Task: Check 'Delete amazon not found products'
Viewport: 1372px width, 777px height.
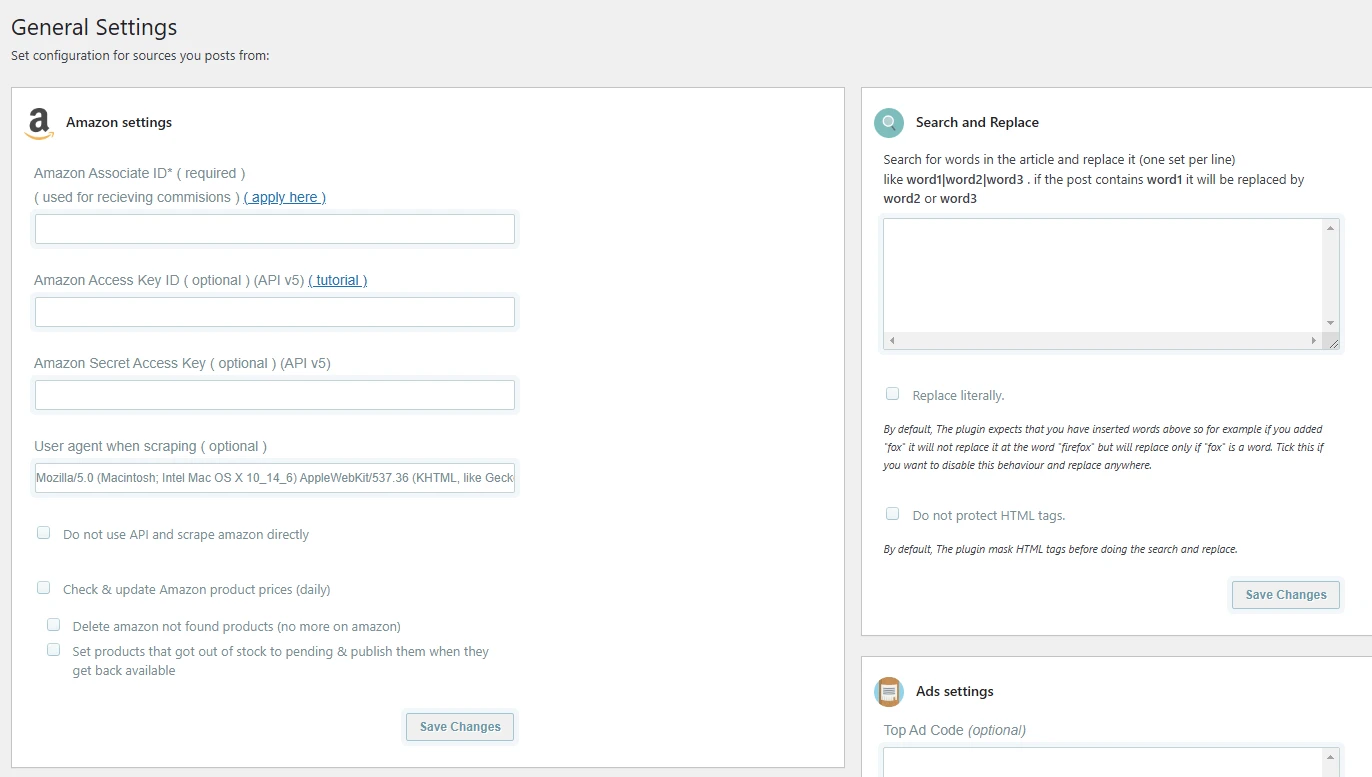Action: (53, 623)
